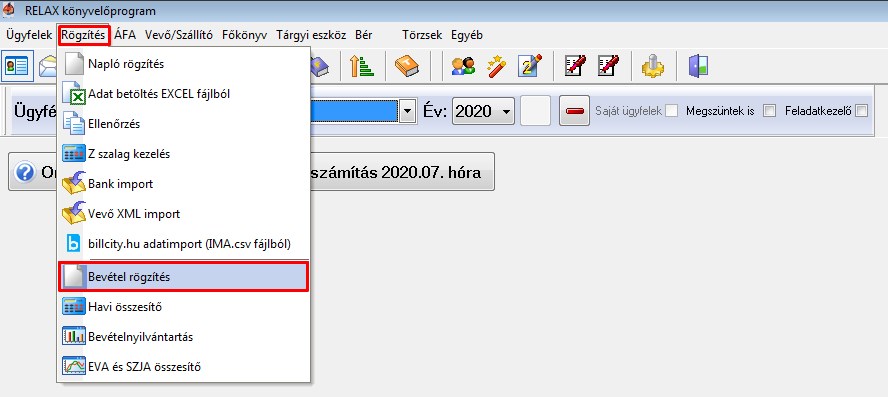Open the Tárgyi eszköz menu
Image resolution: width=888 pixels, height=397 pixels.
[x=311, y=35]
